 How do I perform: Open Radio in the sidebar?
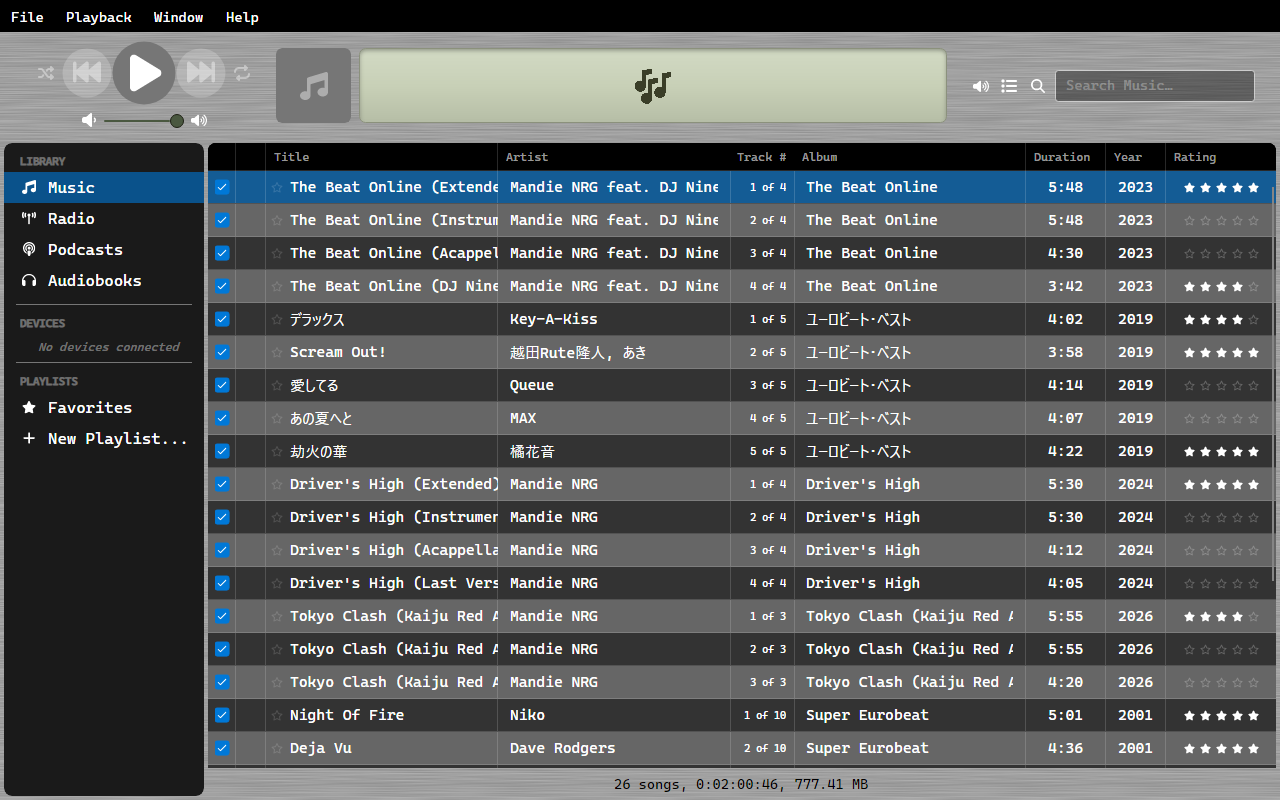(x=104, y=218)
